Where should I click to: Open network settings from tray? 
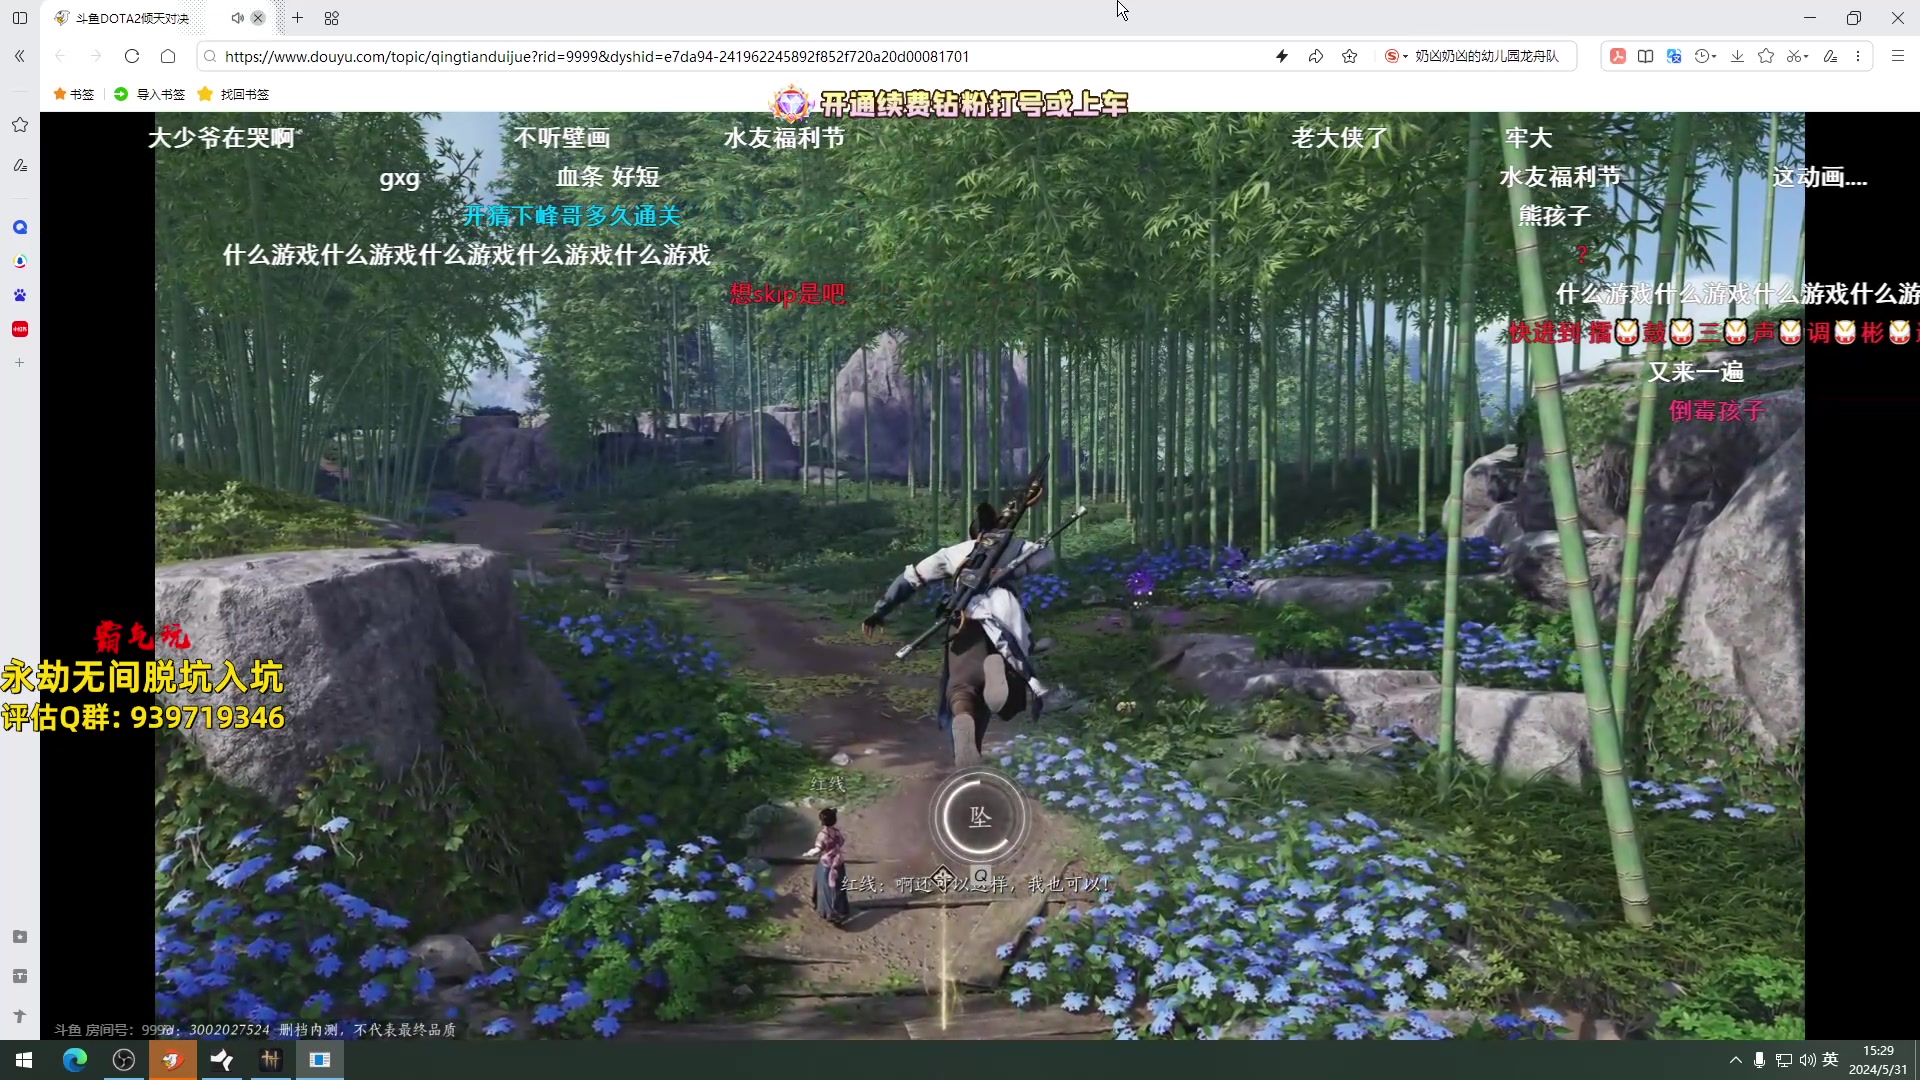(1783, 1060)
